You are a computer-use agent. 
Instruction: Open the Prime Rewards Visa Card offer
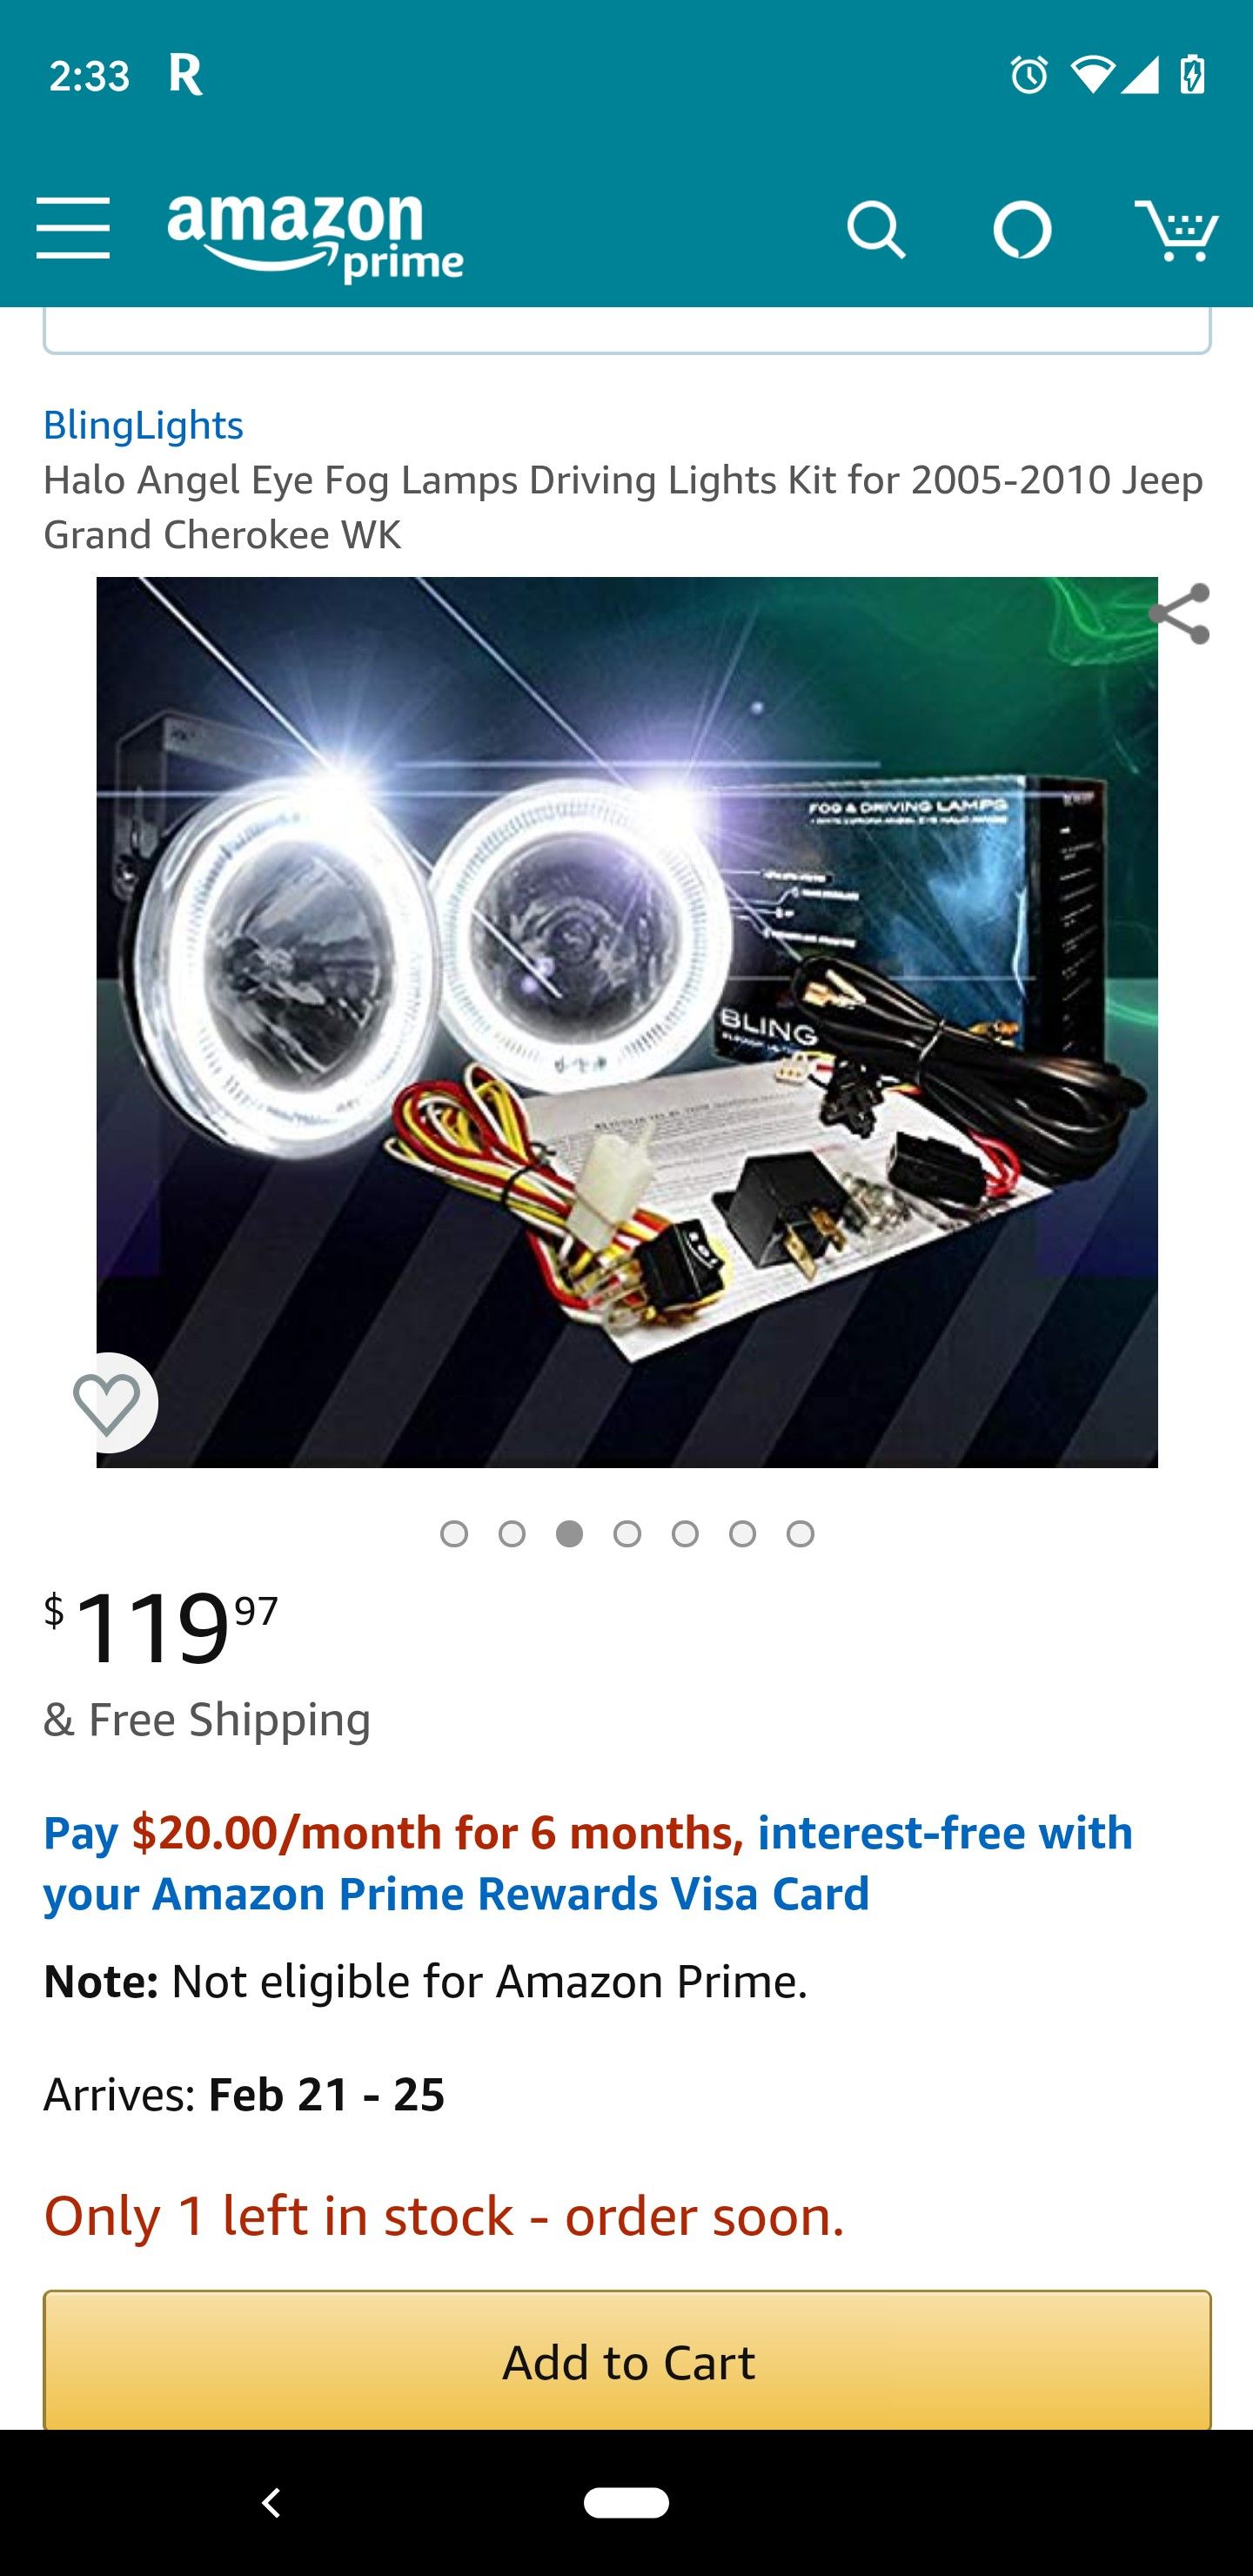[588, 1863]
